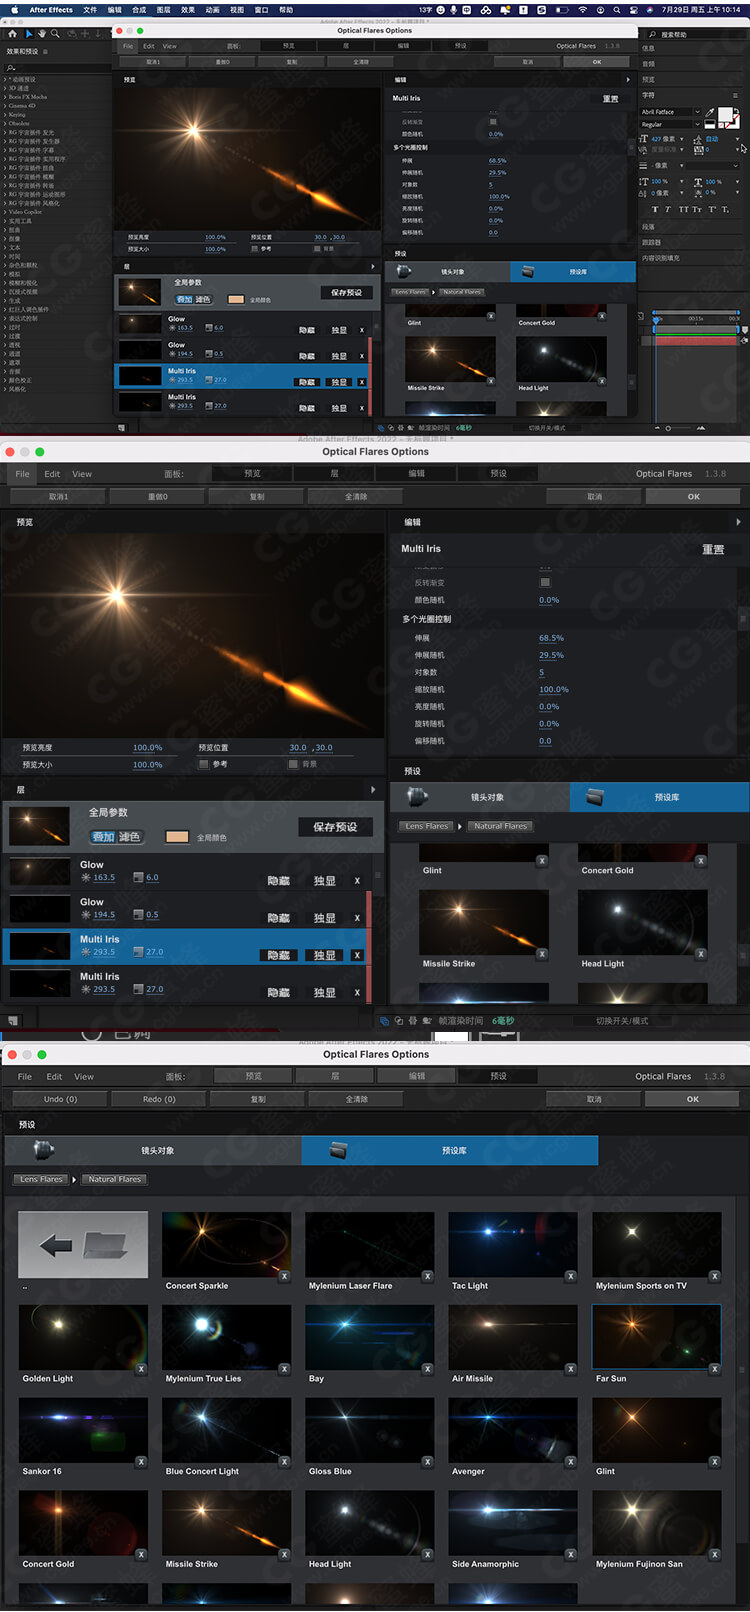
Task: Open the Wi-Fi status icon in menu bar
Action: coord(583,9)
